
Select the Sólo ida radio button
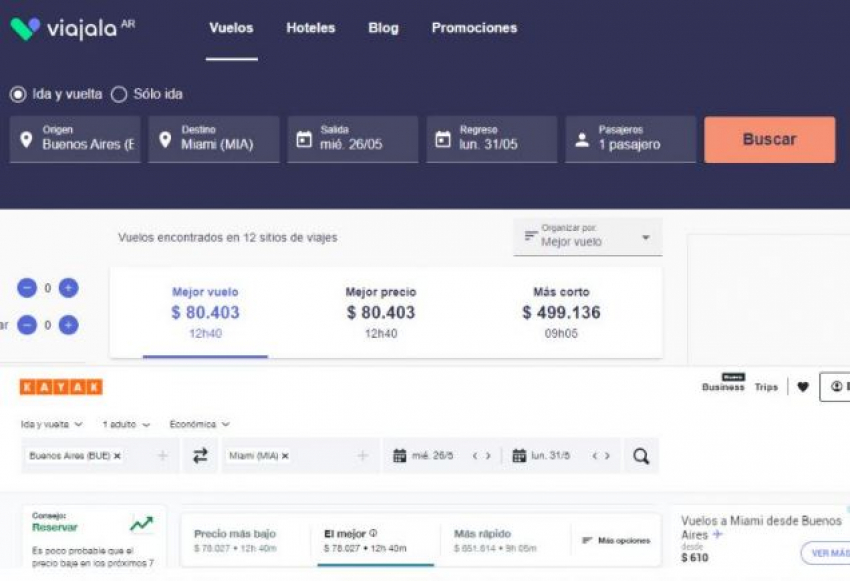point(119,94)
